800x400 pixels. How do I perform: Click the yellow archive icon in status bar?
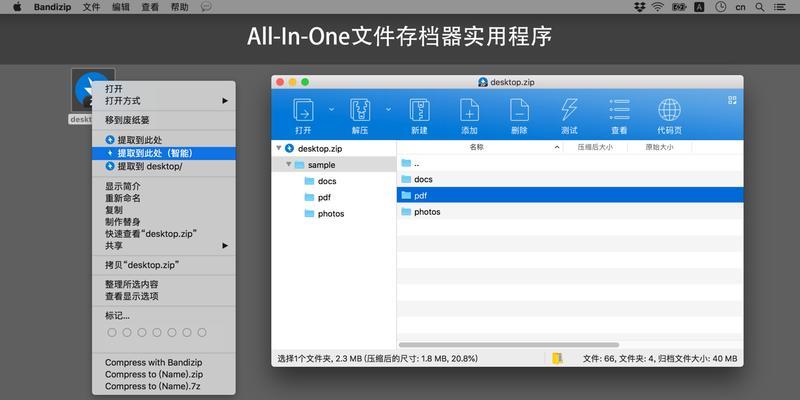point(557,358)
